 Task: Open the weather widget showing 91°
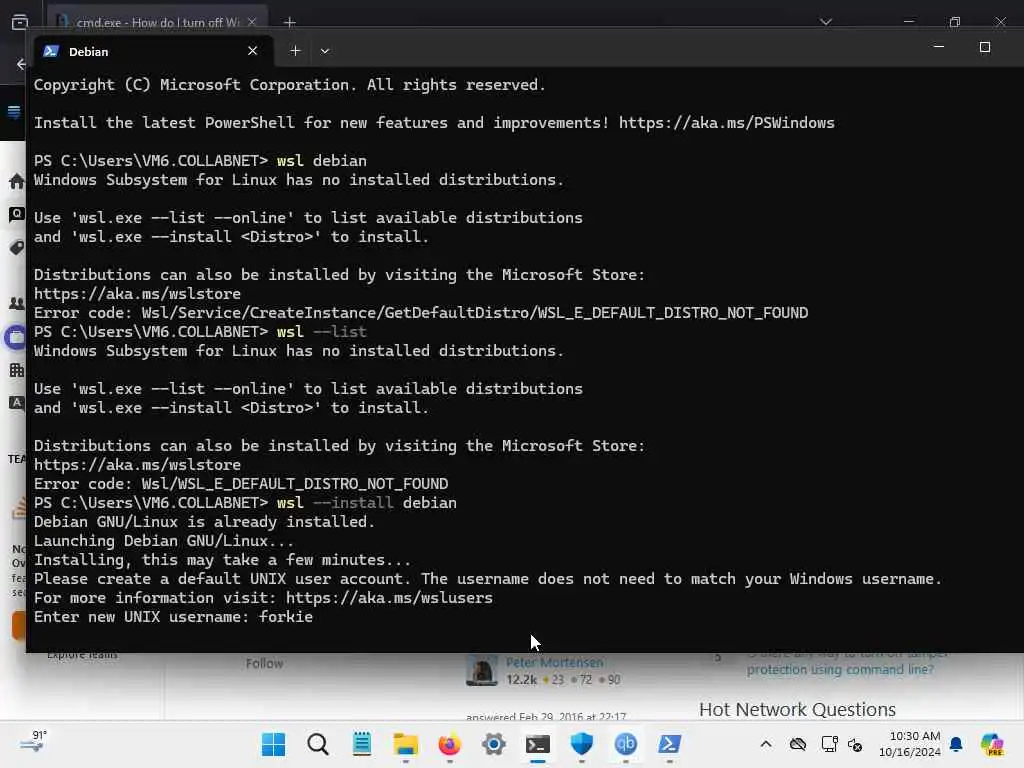coord(33,741)
